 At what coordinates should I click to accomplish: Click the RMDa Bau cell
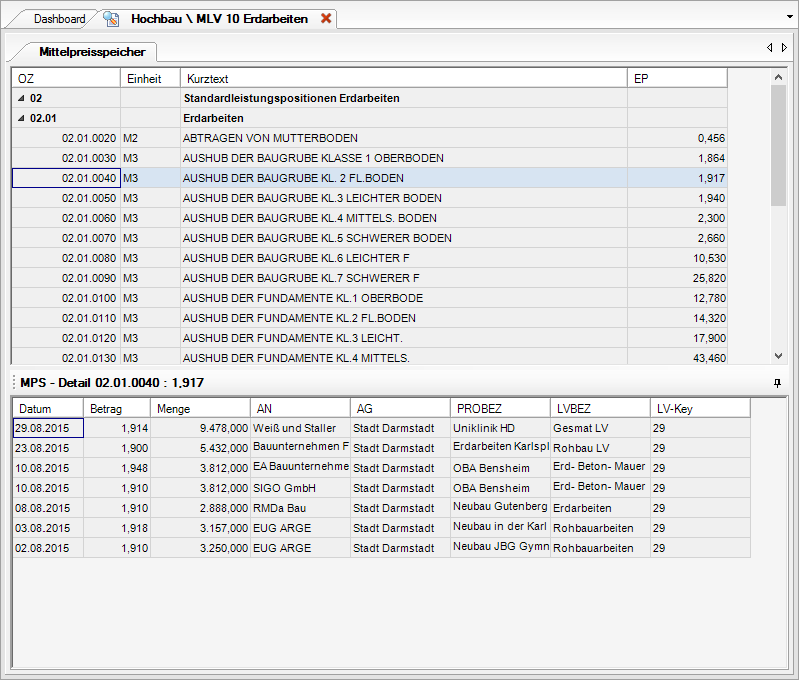[x=300, y=508]
